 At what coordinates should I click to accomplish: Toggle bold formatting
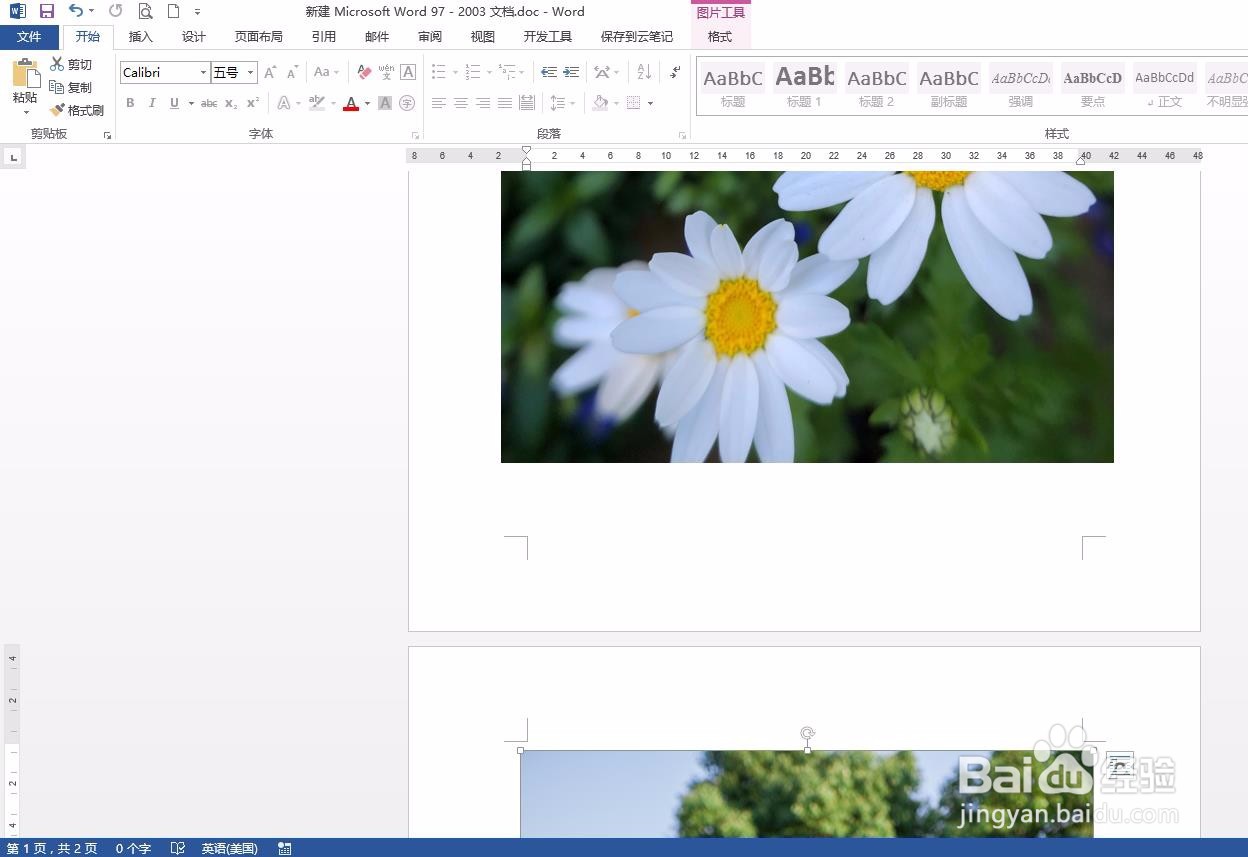click(x=130, y=103)
